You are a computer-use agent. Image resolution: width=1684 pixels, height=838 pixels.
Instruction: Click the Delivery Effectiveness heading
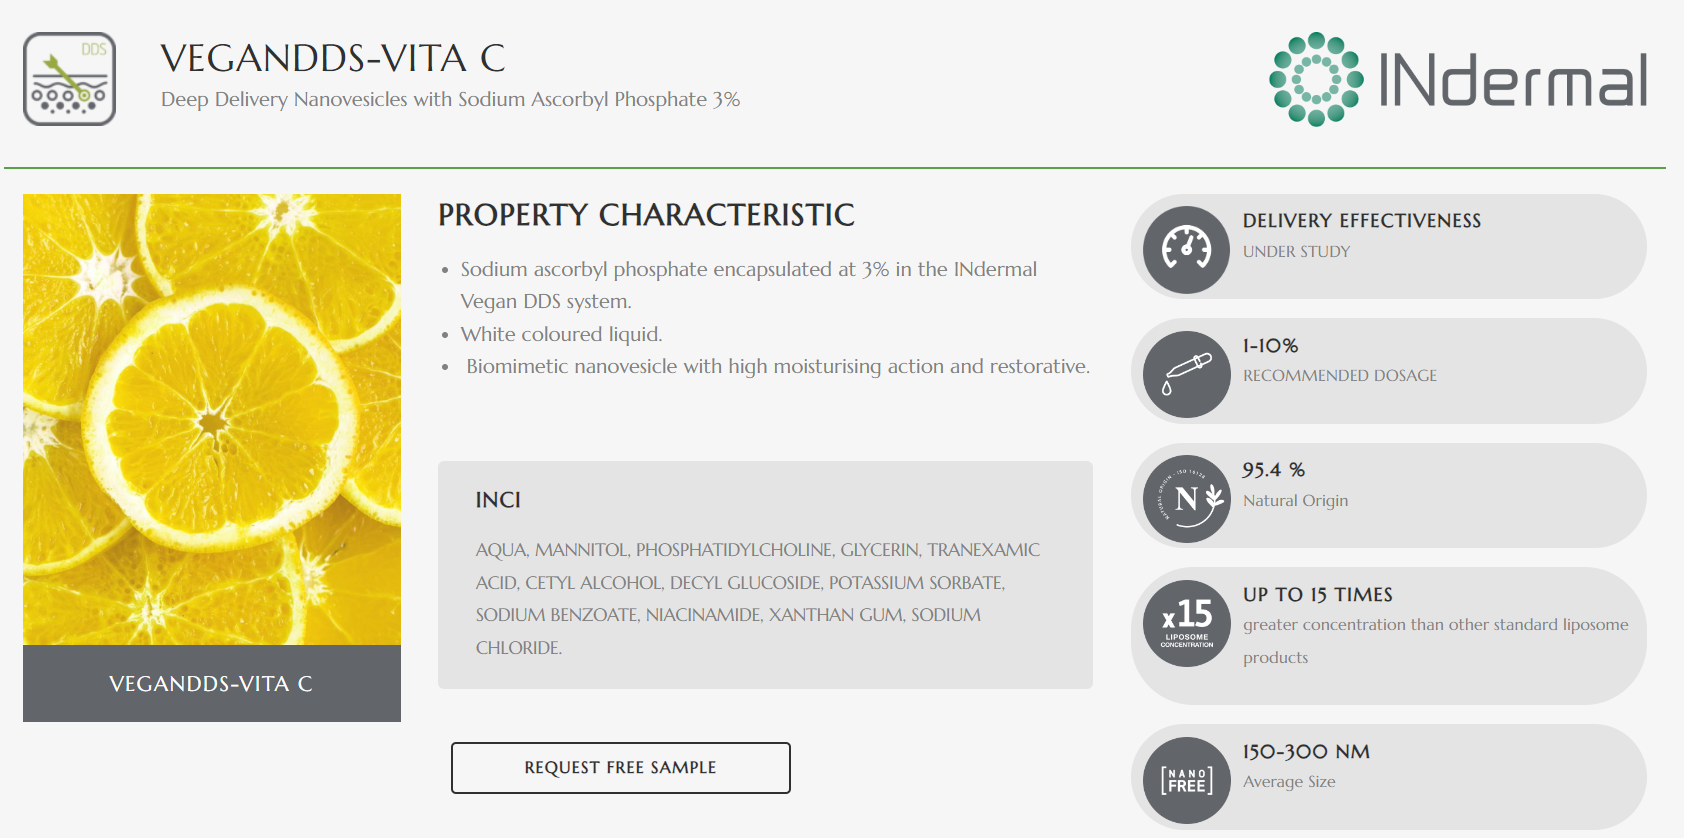(x=1361, y=221)
